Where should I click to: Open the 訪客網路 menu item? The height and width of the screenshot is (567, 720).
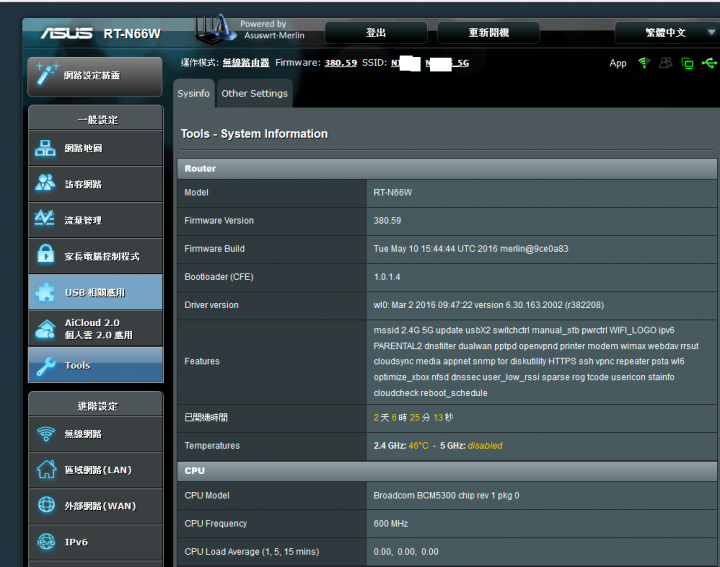coord(96,184)
